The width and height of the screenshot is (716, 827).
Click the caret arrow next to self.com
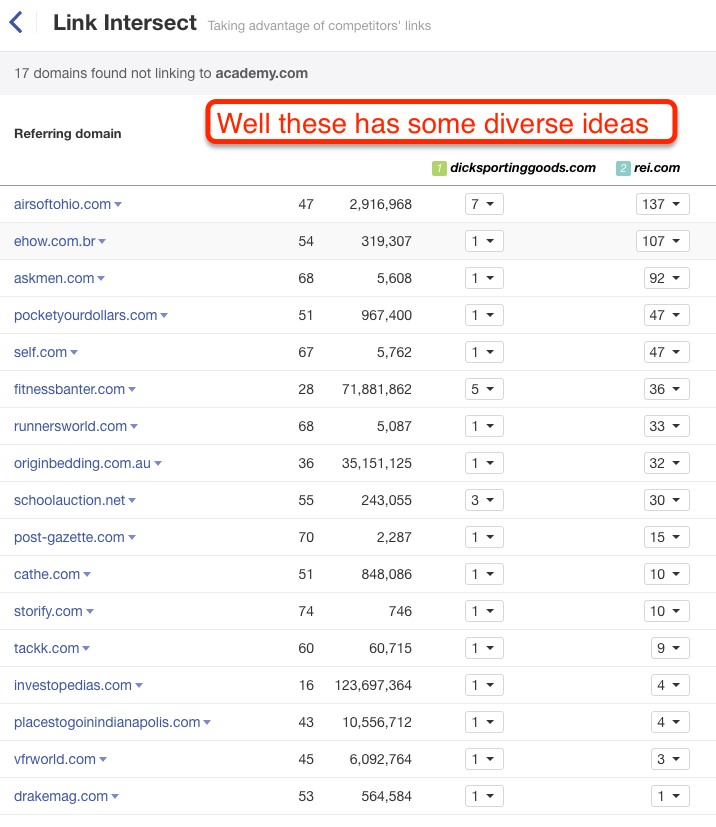click(x=74, y=353)
